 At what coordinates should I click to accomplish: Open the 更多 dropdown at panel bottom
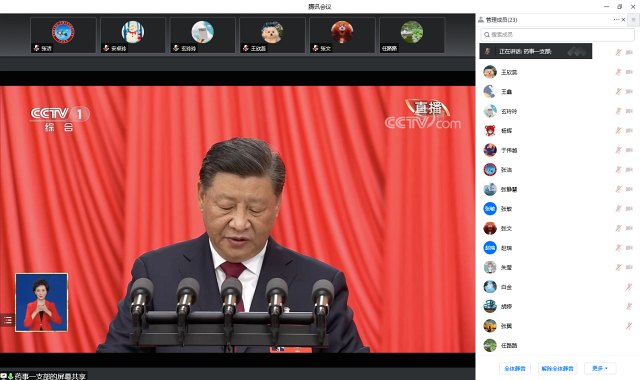click(x=600, y=368)
